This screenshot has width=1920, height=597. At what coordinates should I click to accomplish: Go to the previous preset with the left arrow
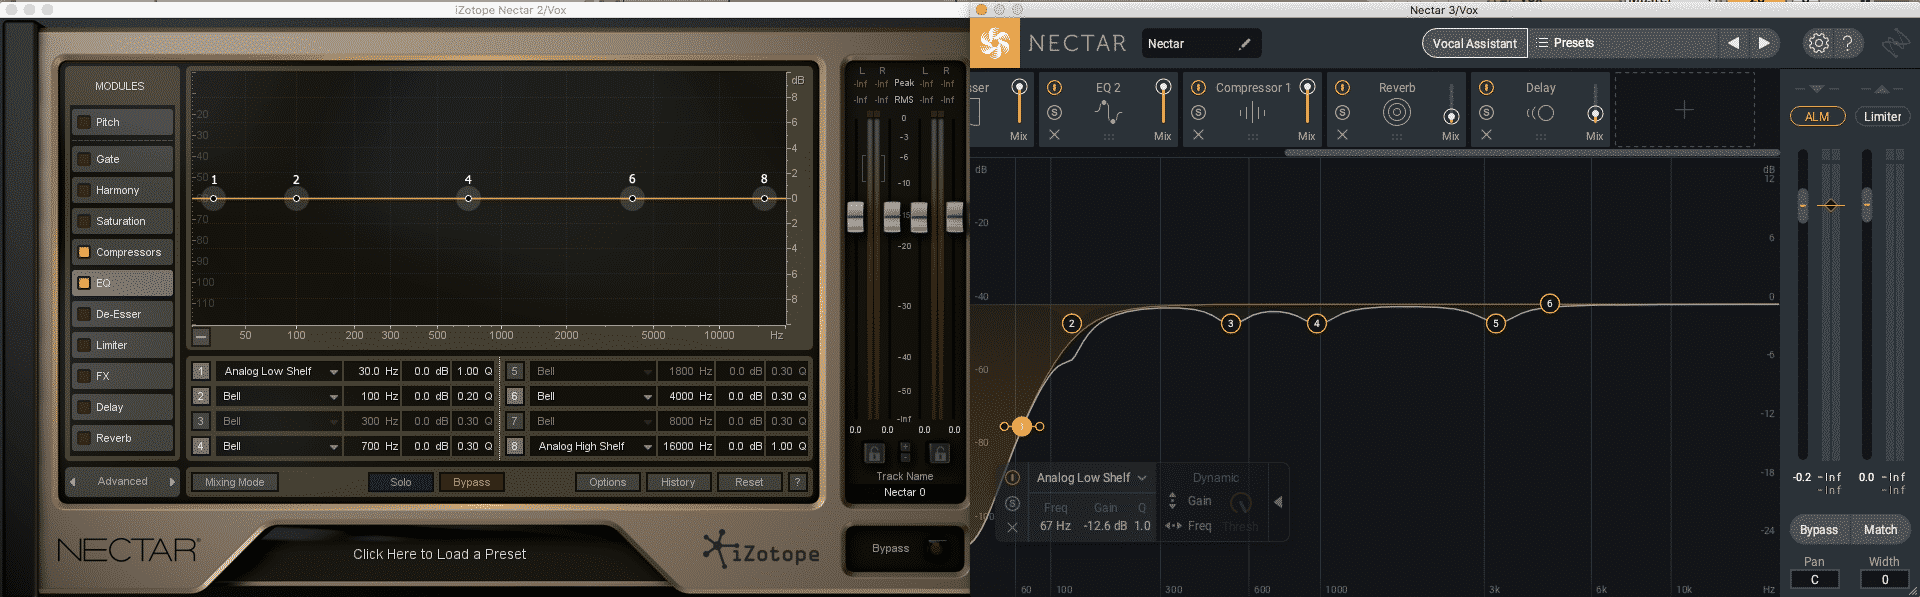1733,43
